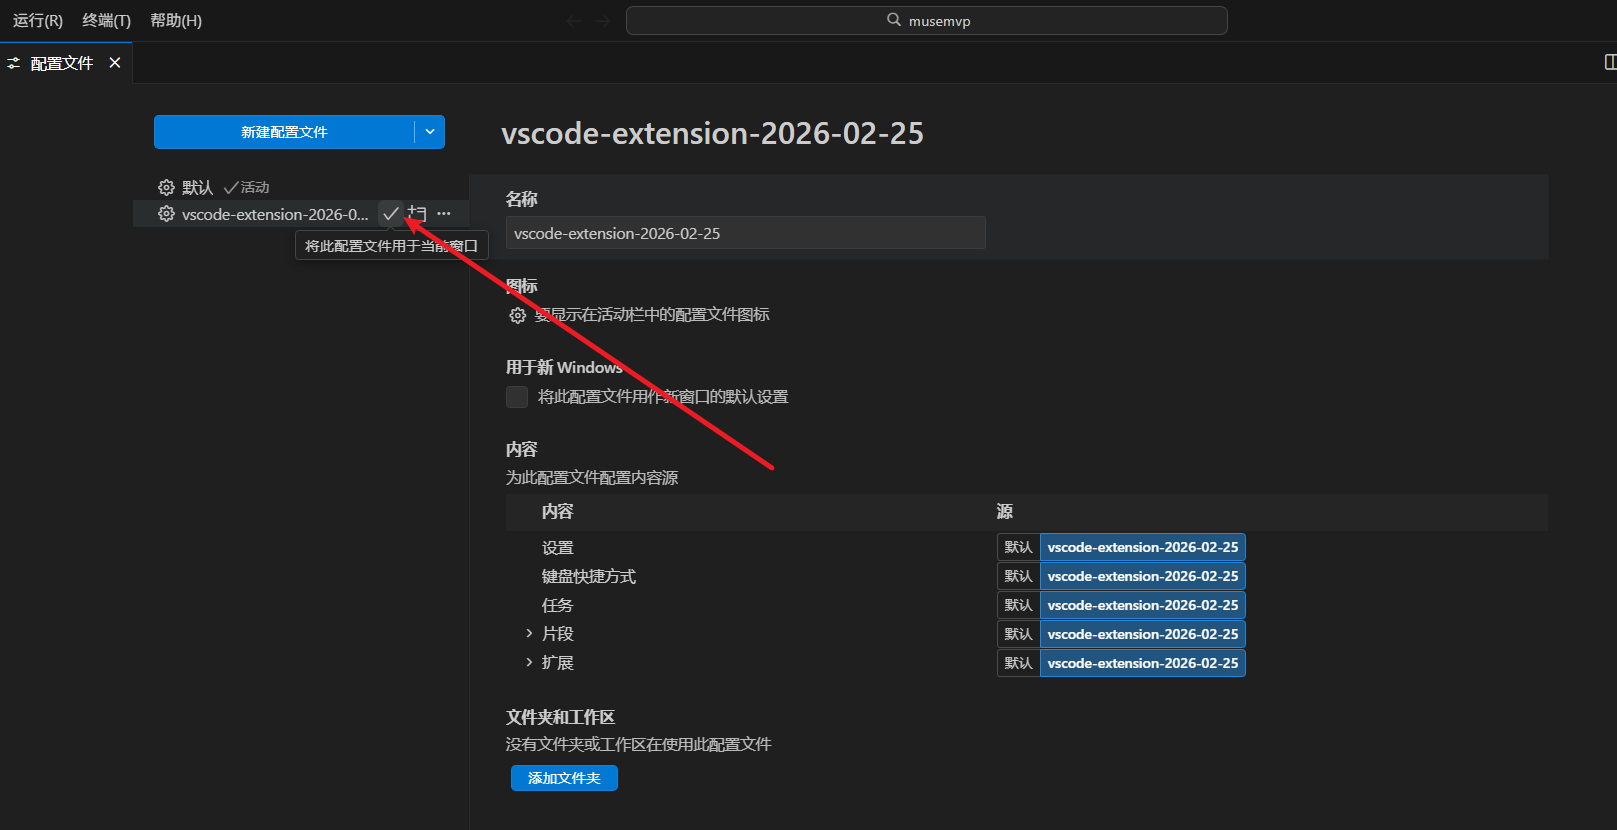
Task: Set 任务 source to vscode-extension-2026-02-25
Action: (x=1143, y=605)
